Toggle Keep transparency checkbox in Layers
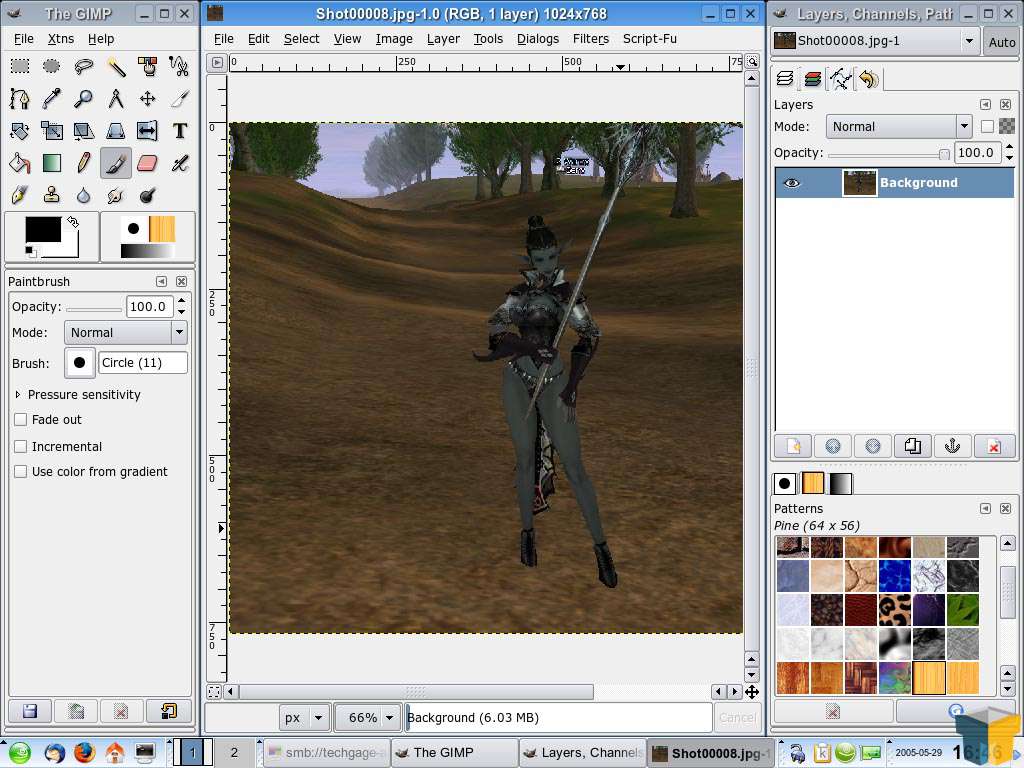Image resolution: width=1024 pixels, height=768 pixels. (987, 127)
